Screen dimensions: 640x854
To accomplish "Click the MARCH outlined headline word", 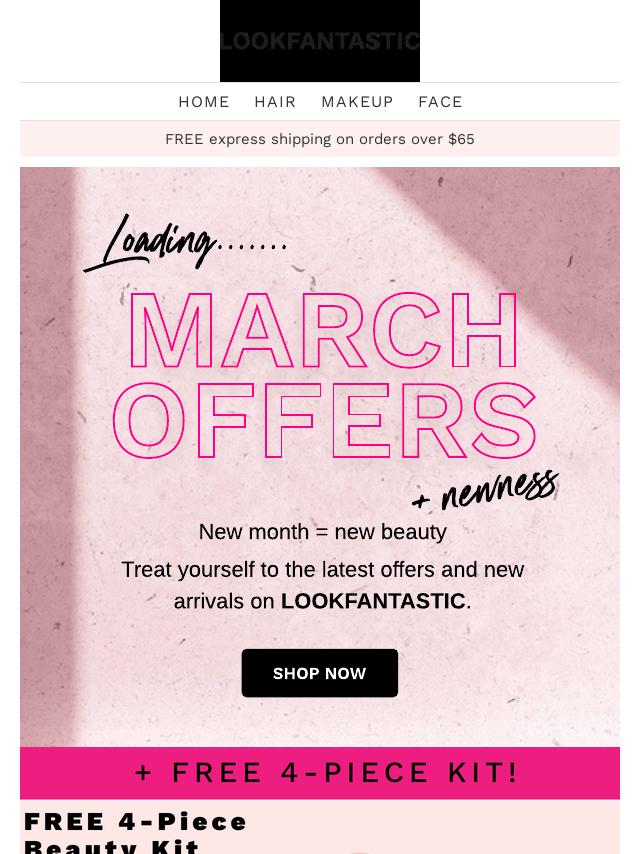I will pos(323,333).
